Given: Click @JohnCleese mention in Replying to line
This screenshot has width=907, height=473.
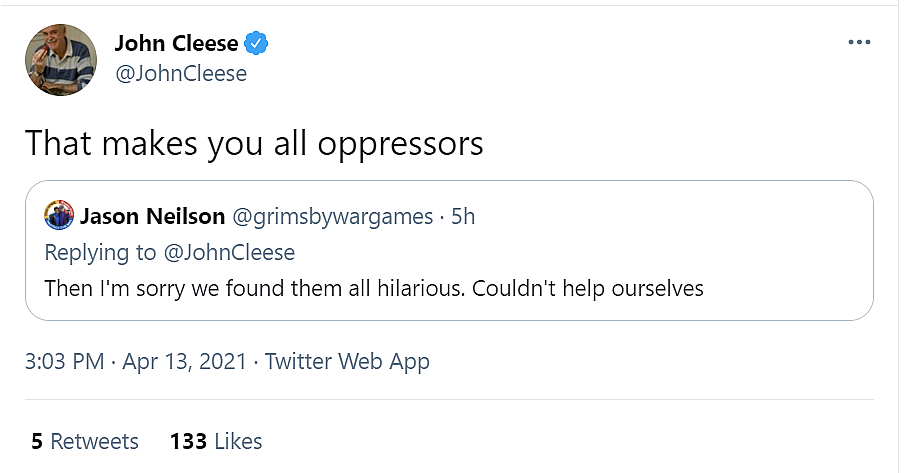Looking at the screenshot, I should coord(229,252).
